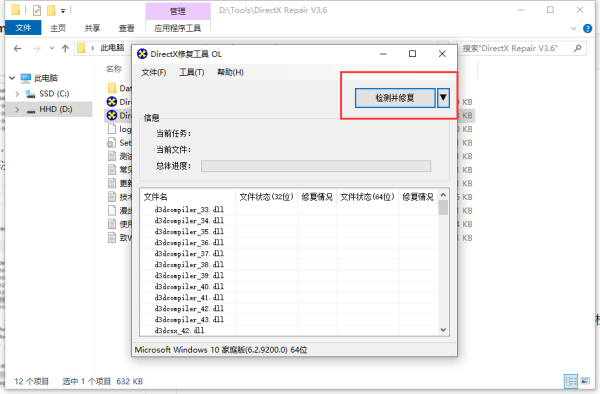
Task: Click the 文件名 column header
Action: coord(188,197)
